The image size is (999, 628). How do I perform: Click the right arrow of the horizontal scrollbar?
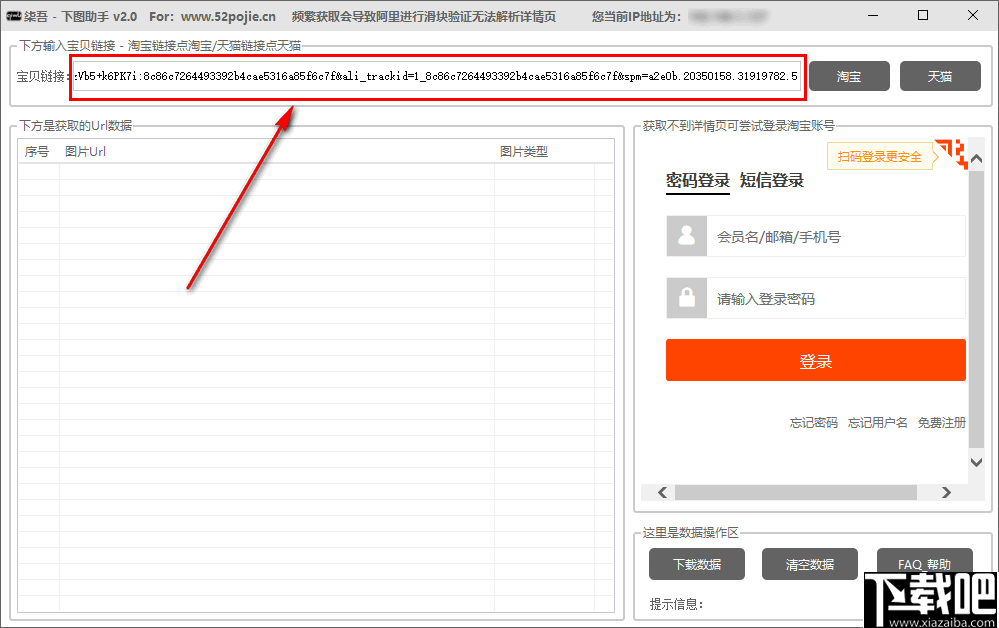coord(946,492)
